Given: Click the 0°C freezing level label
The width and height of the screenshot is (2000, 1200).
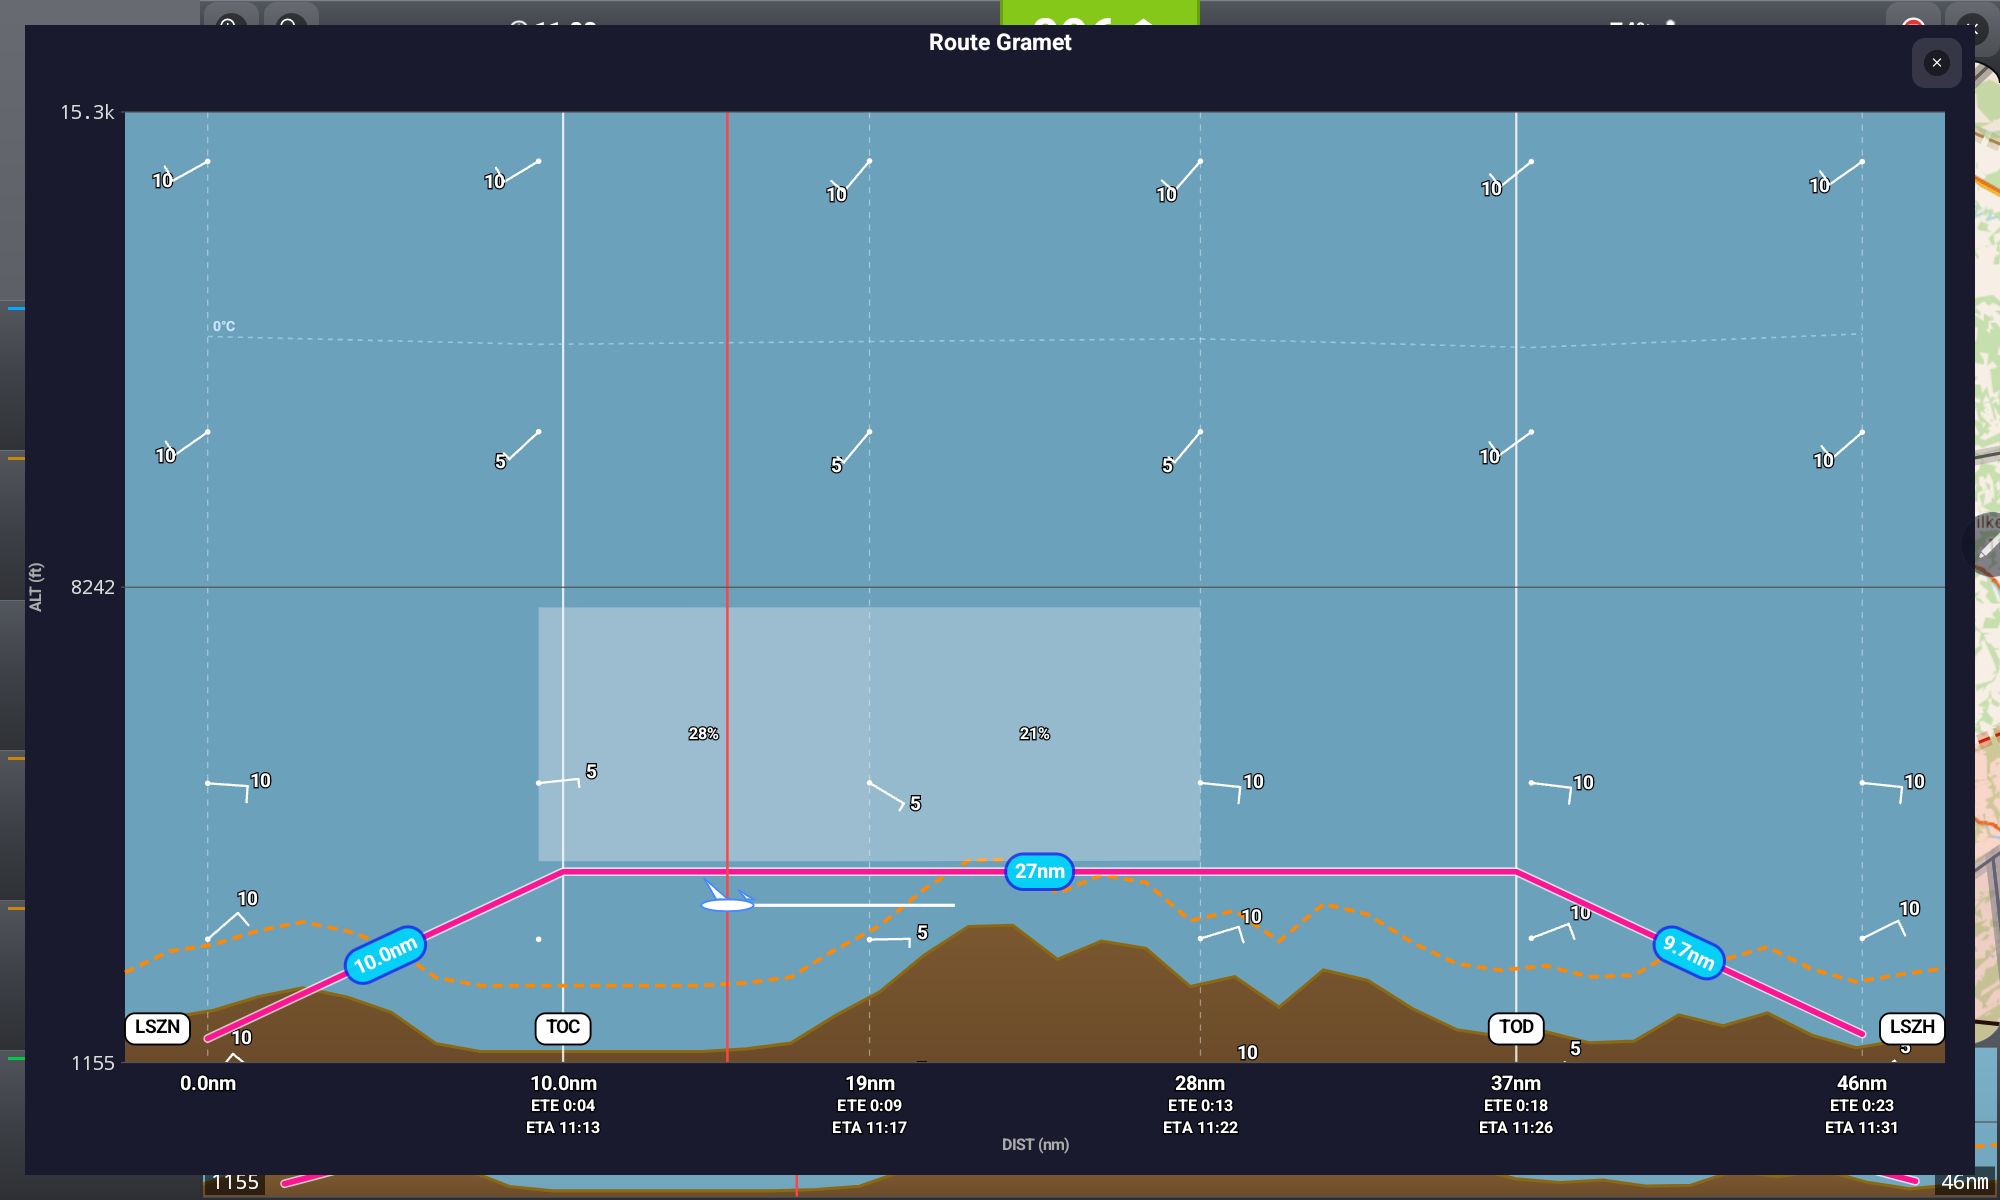Looking at the screenshot, I should click(224, 326).
